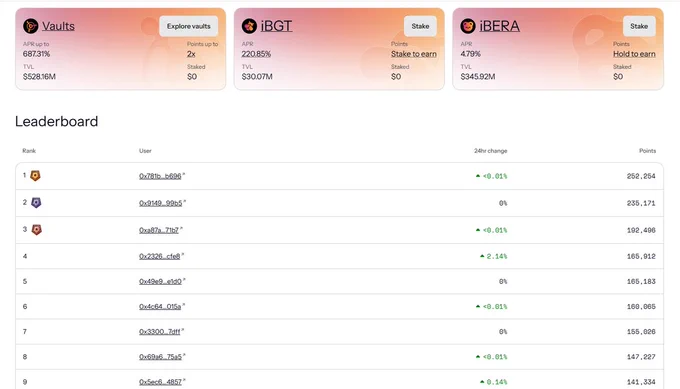Click the 155,026 points value
The image size is (680, 389).
click(x=641, y=331)
